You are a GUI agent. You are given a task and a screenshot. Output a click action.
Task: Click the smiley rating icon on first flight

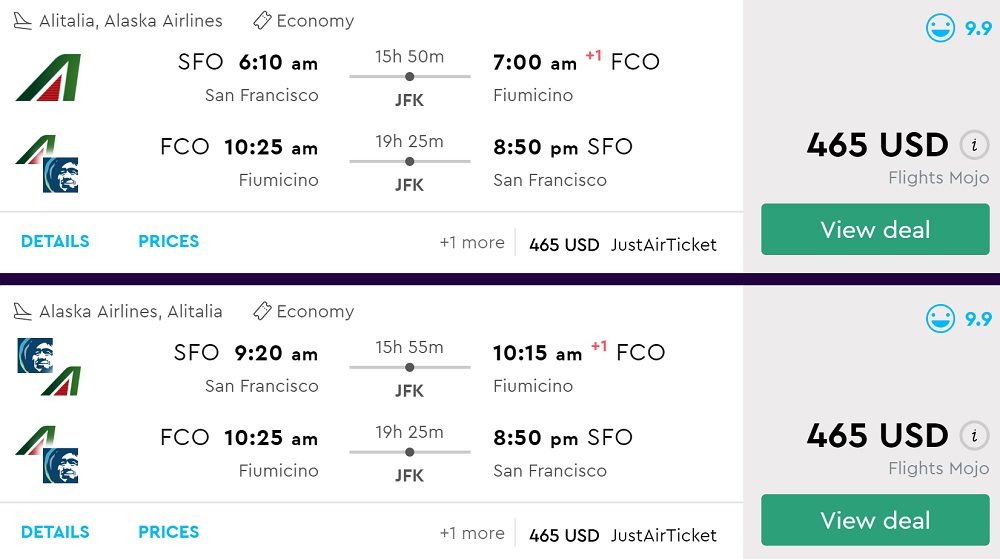[941, 28]
